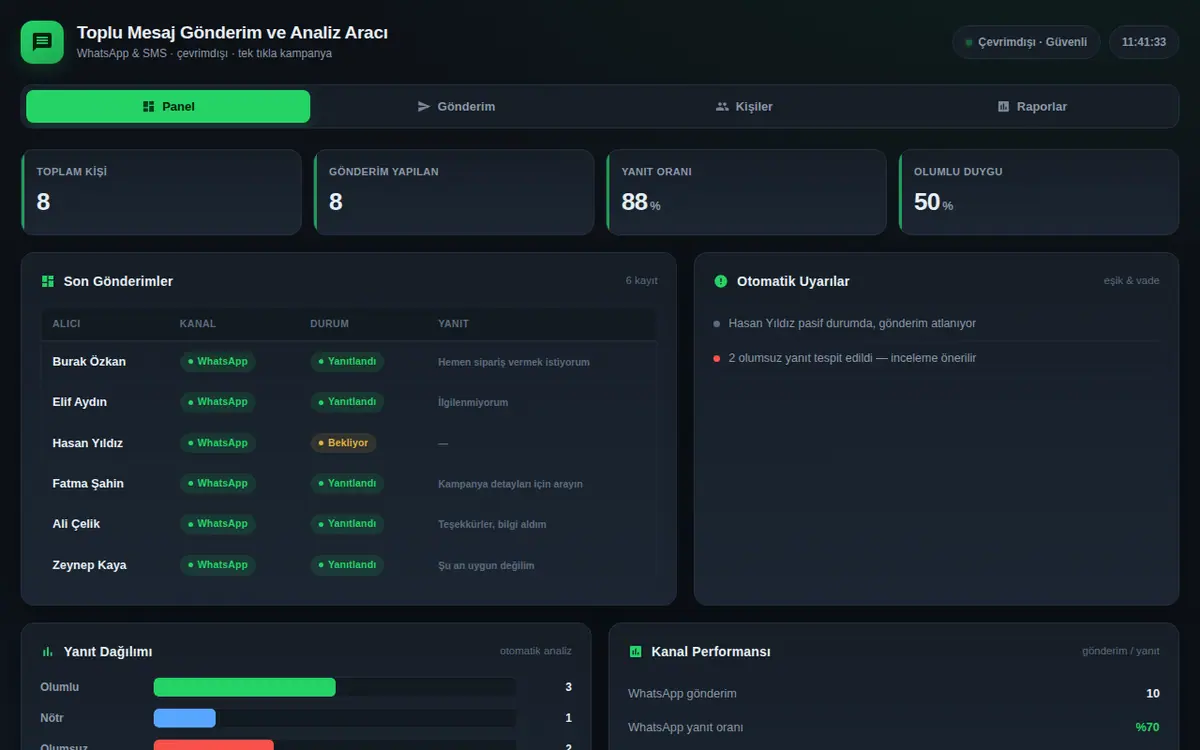Click Hasan Yıldız's Bekliyor status badge
Screen dimensions: 1200x750
[x=343, y=442]
